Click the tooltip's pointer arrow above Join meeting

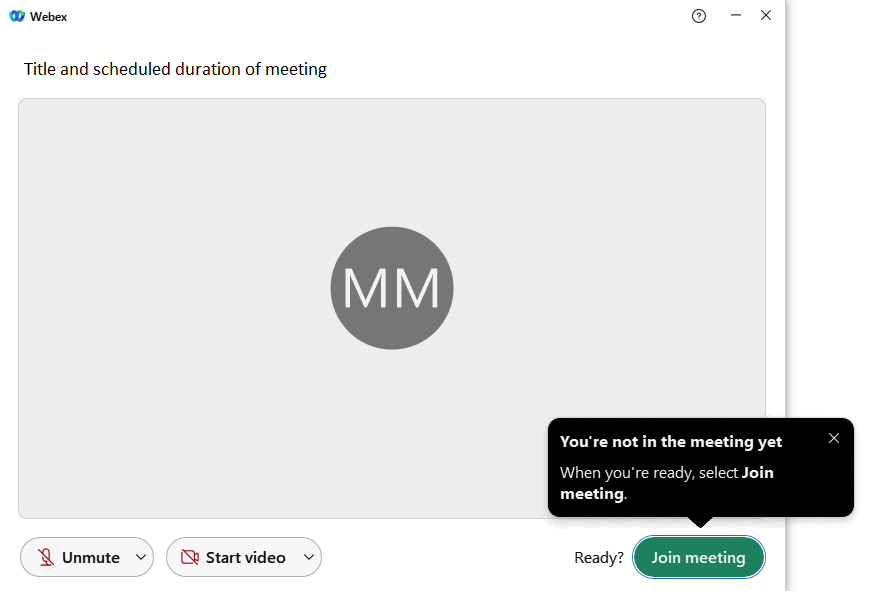pos(700,521)
